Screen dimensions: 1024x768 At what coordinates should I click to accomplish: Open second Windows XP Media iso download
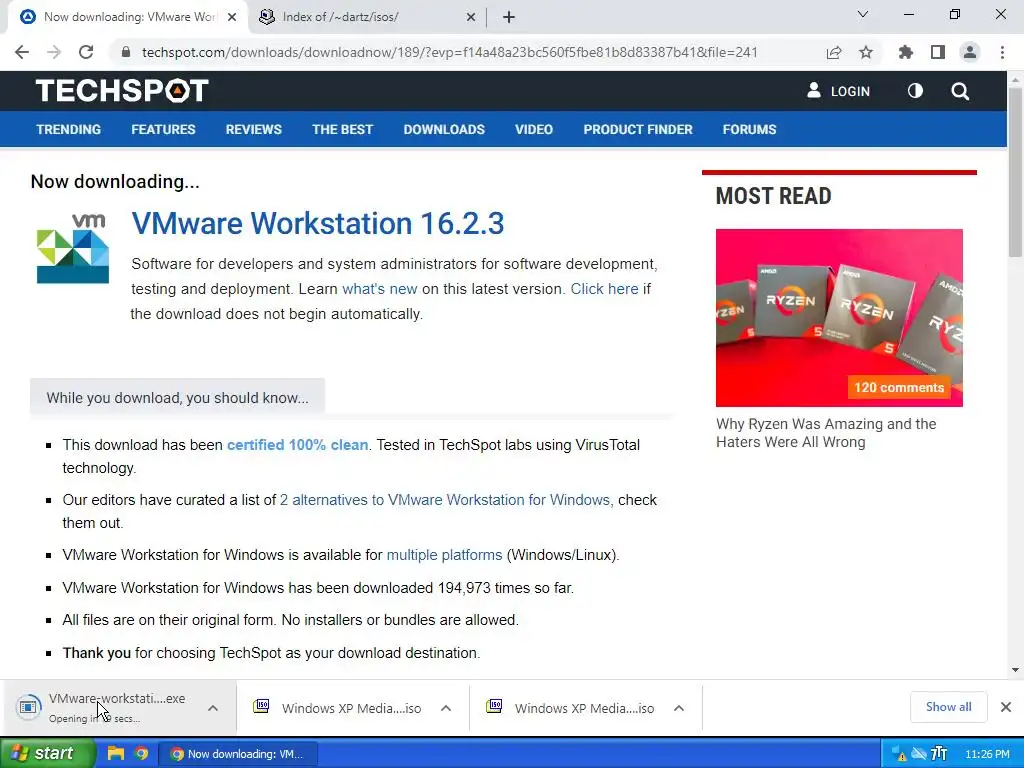(570, 708)
